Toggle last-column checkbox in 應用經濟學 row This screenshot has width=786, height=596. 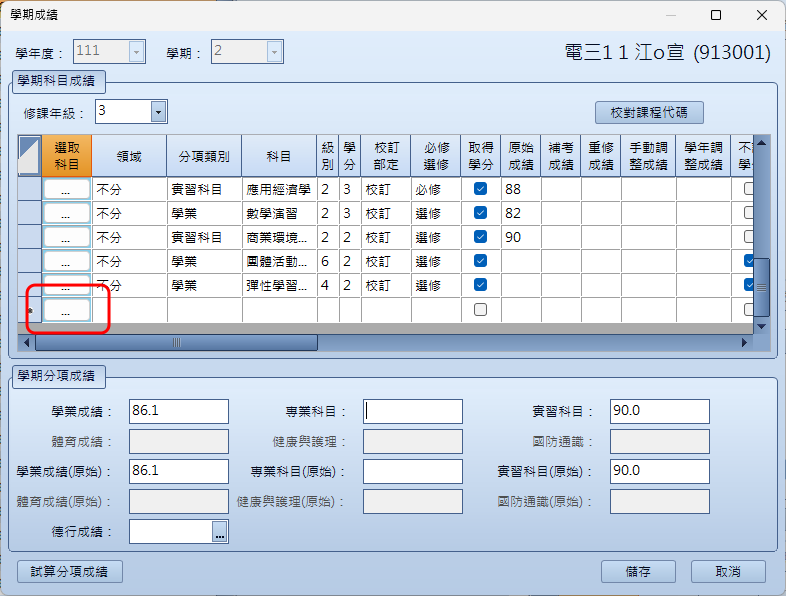pos(748,188)
